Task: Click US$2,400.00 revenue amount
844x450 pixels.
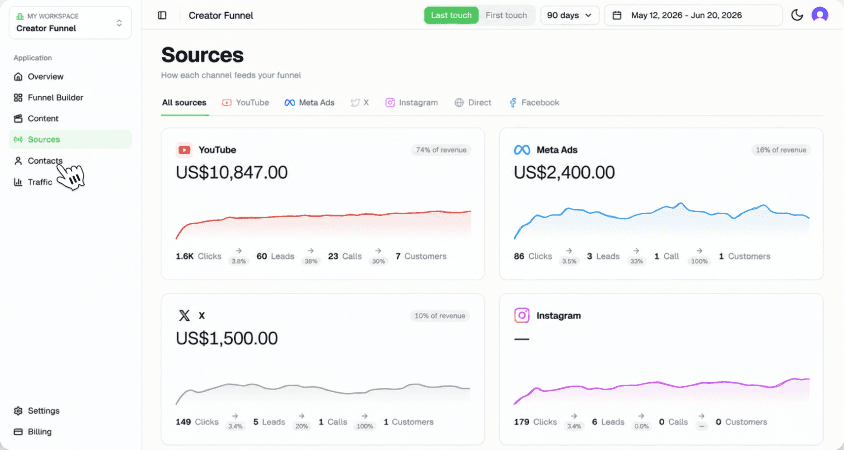Action: point(565,172)
